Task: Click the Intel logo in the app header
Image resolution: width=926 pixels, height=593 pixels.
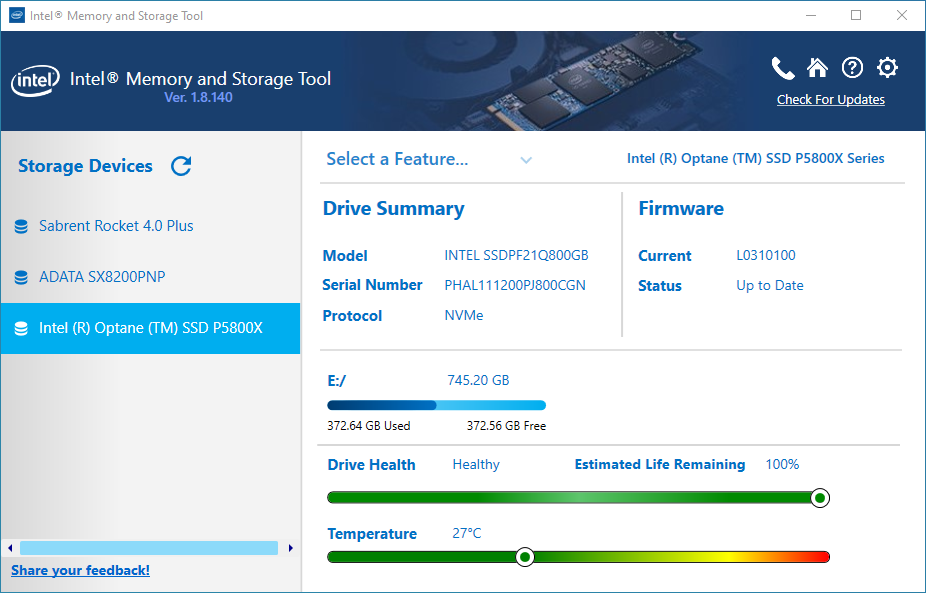Action: (x=35, y=81)
